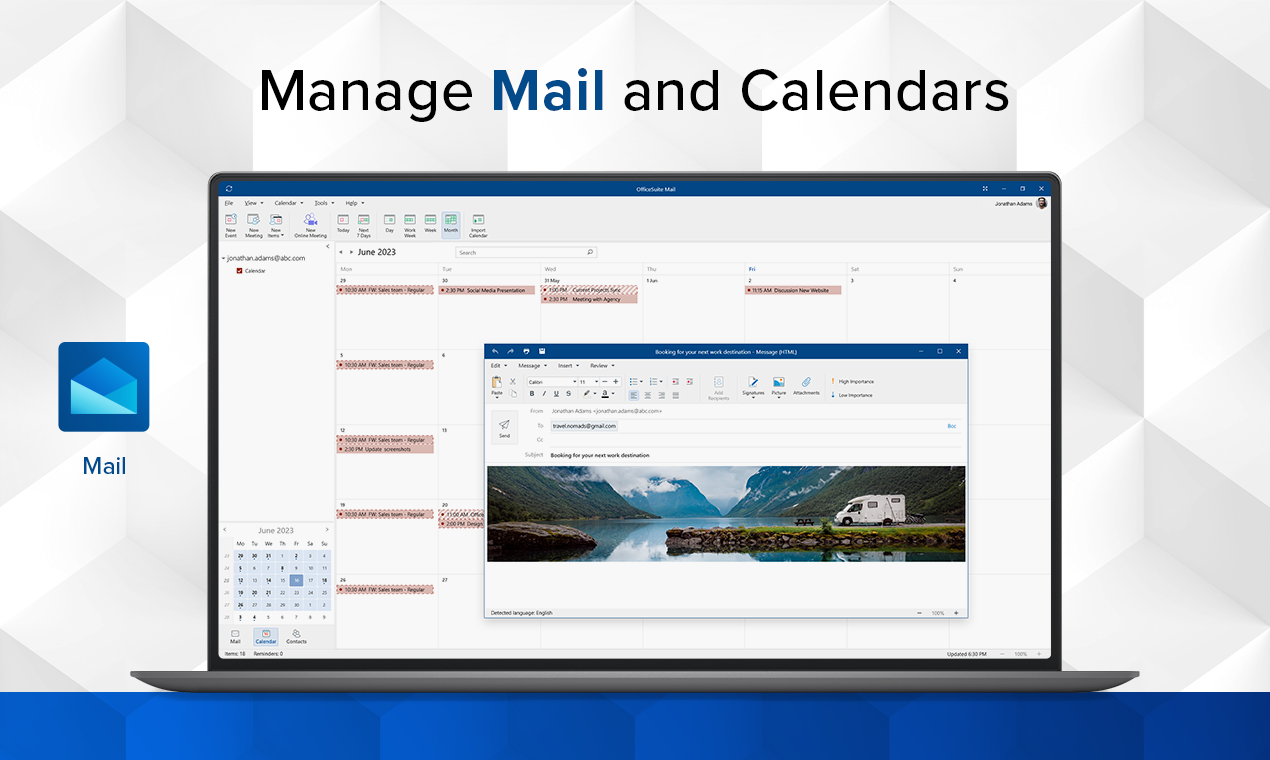Mark message as Low Importance
1270x760 pixels.
(852, 395)
